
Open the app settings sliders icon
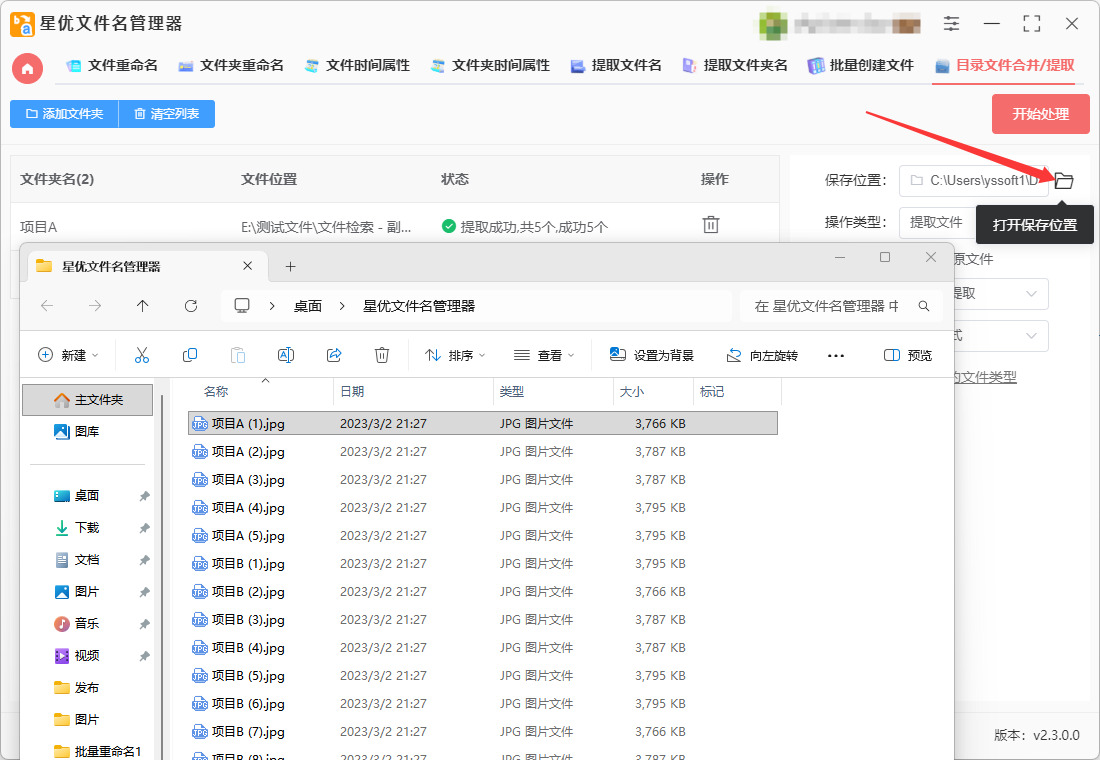(x=951, y=23)
